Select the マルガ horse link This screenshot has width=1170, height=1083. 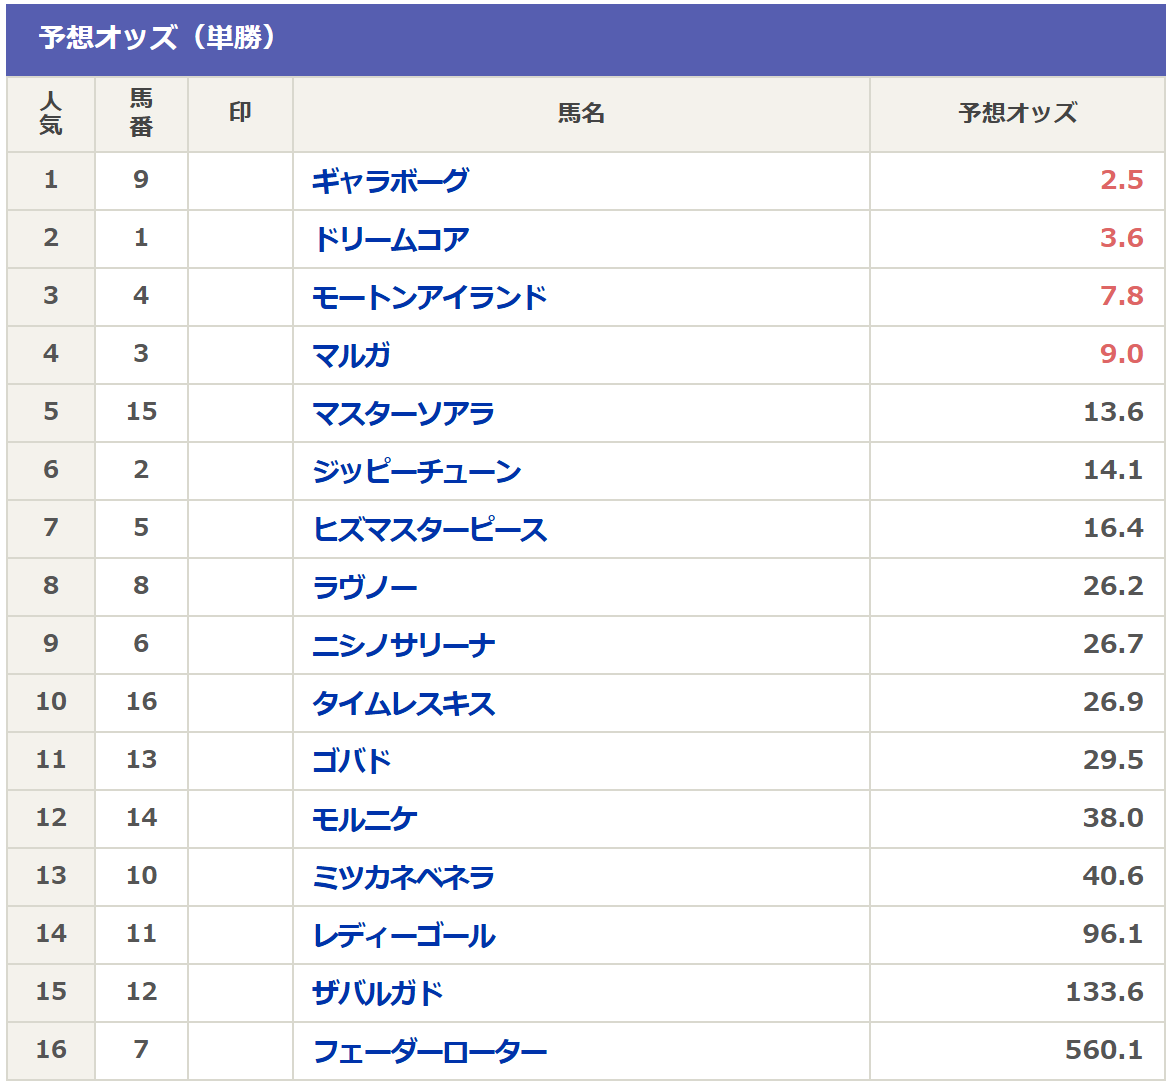pyautogui.click(x=351, y=355)
